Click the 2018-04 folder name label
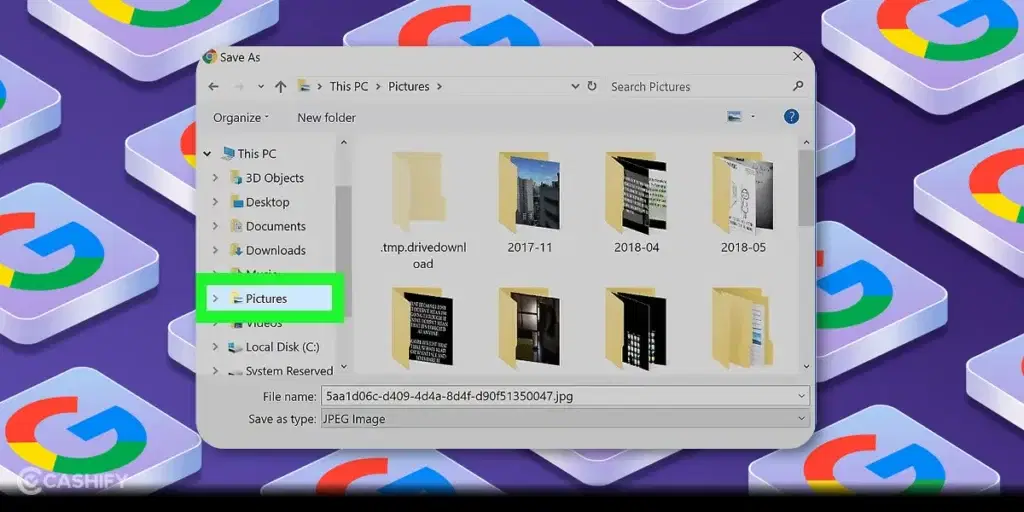This screenshot has height=512, width=1024. point(635,248)
